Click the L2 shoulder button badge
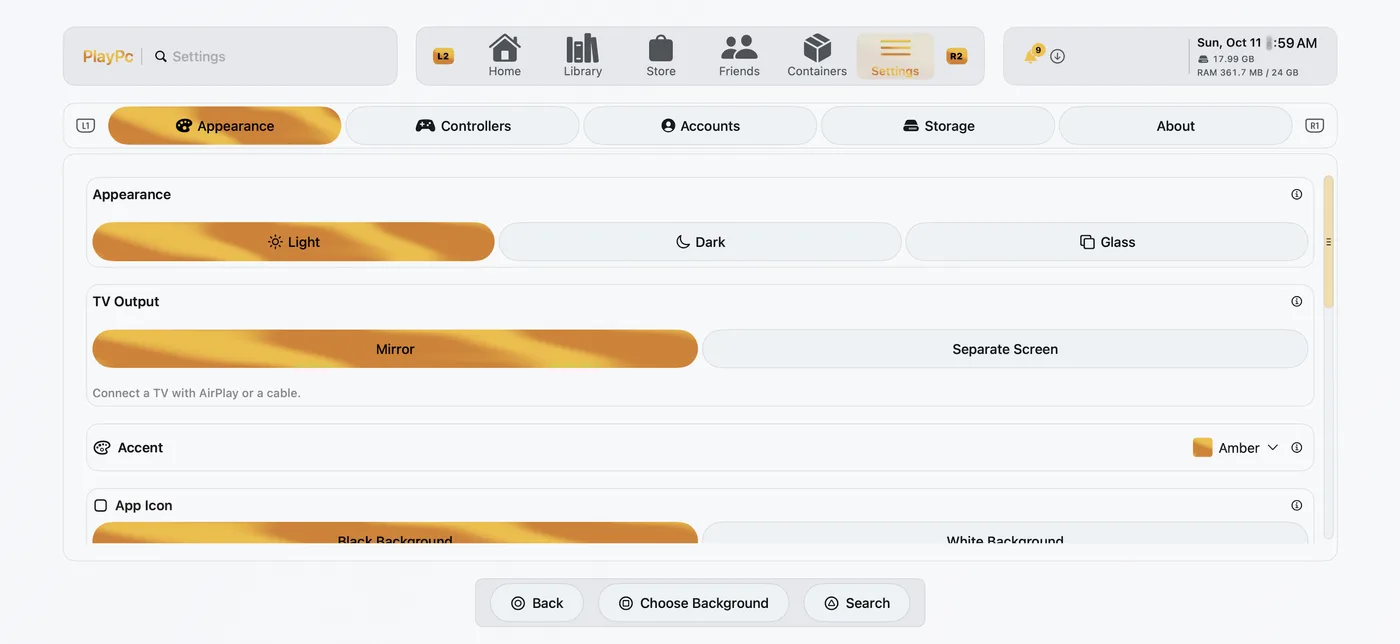 tap(443, 56)
